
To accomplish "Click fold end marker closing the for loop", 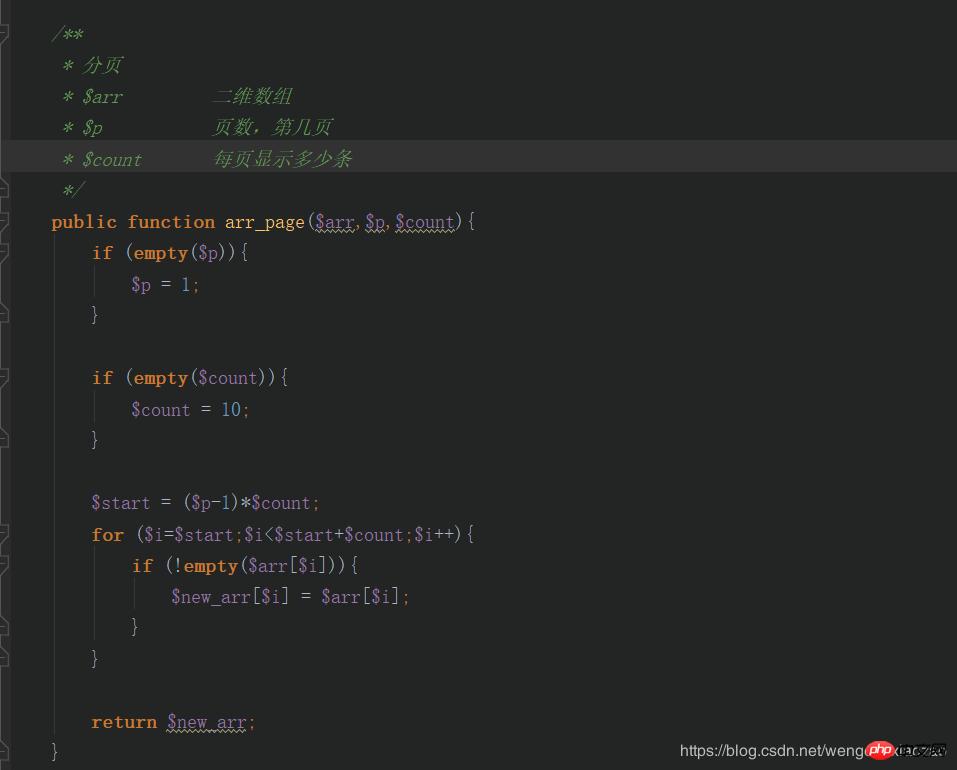I will coord(4,658).
